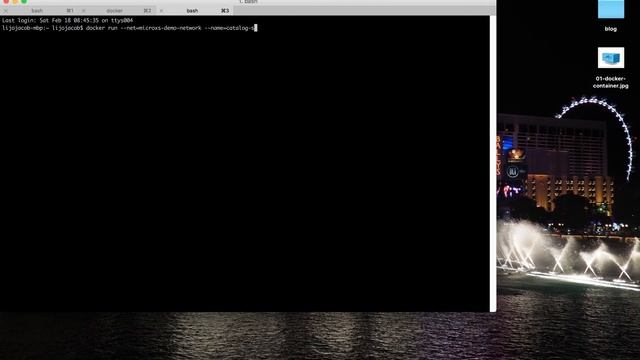Click the '01-docker-container.jpg' file name label
640x360 pixels.
611,82
